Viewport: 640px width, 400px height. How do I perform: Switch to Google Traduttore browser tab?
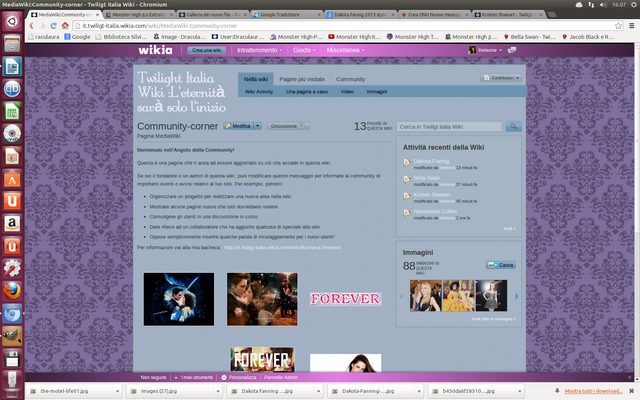coord(287,14)
